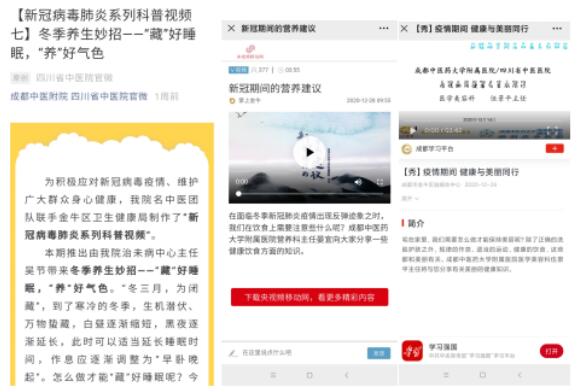Click the blue send comment button
This screenshot has width=578, height=392.
[x=379, y=353]
